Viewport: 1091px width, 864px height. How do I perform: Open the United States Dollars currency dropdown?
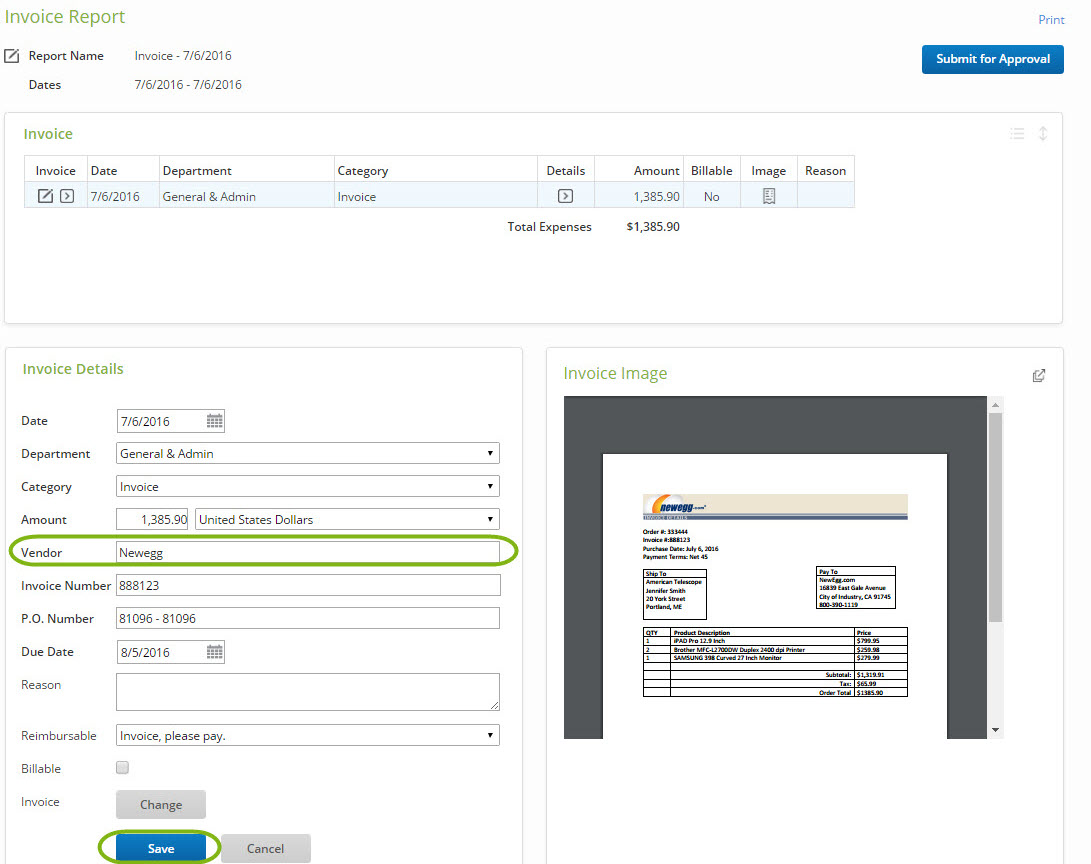(347, 520)
